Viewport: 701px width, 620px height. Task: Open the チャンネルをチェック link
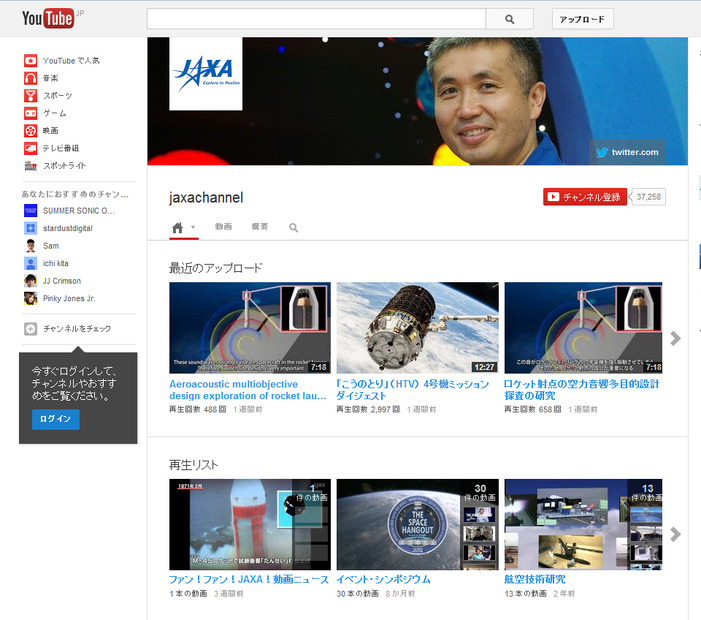[77, 329]
